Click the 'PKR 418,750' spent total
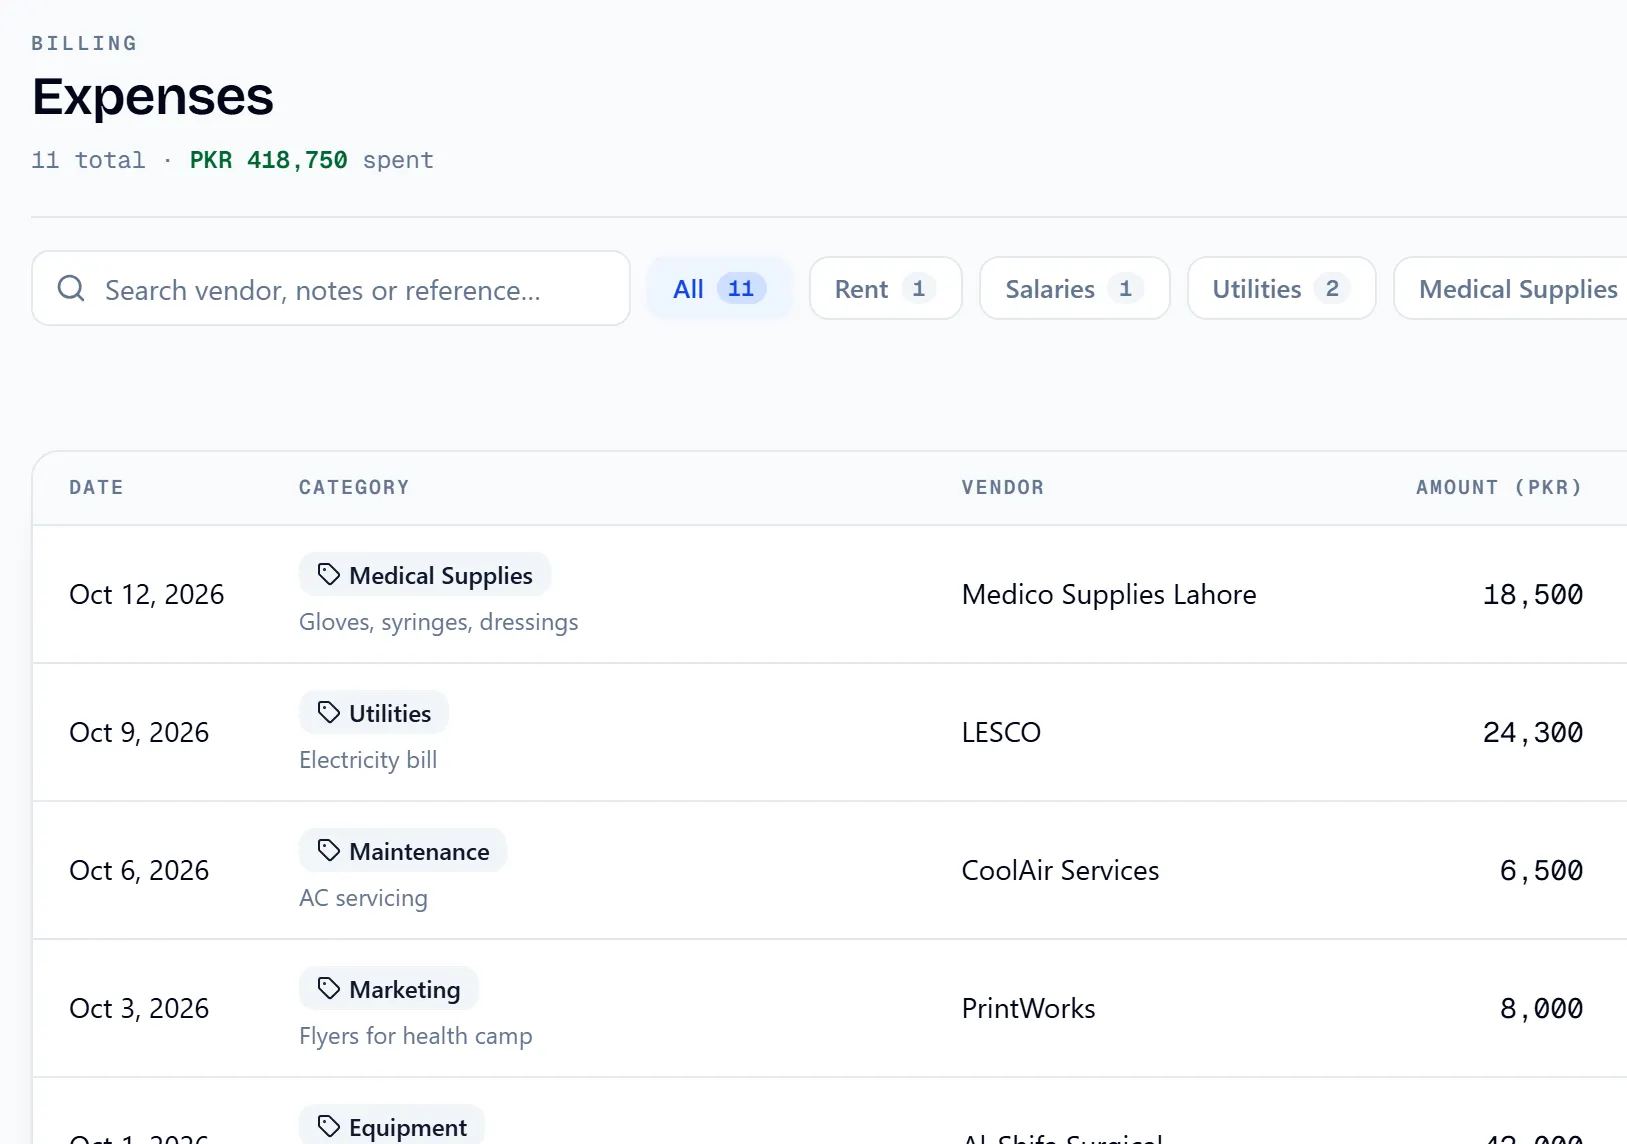The image size is (1627, 1144). (268, 160)
